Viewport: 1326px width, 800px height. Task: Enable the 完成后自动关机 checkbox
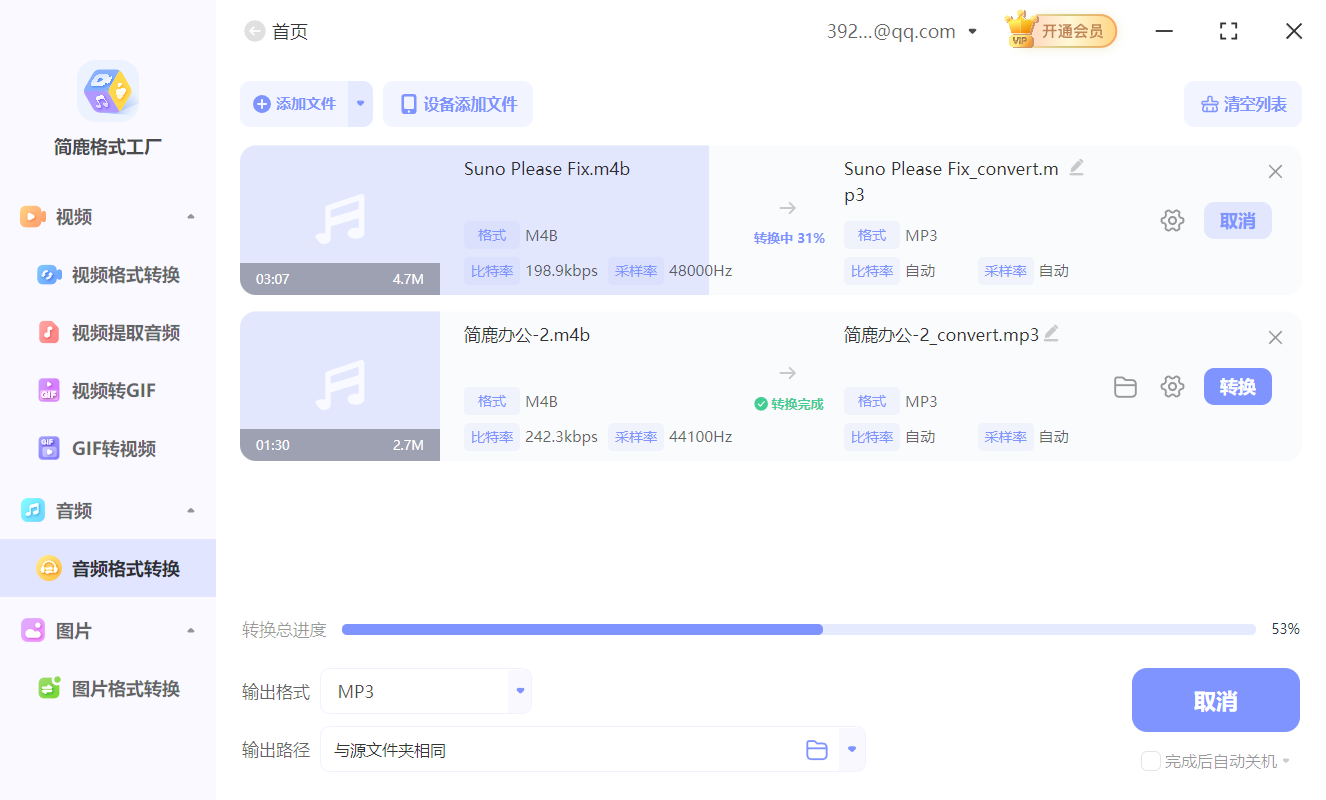coord(1150,761)
